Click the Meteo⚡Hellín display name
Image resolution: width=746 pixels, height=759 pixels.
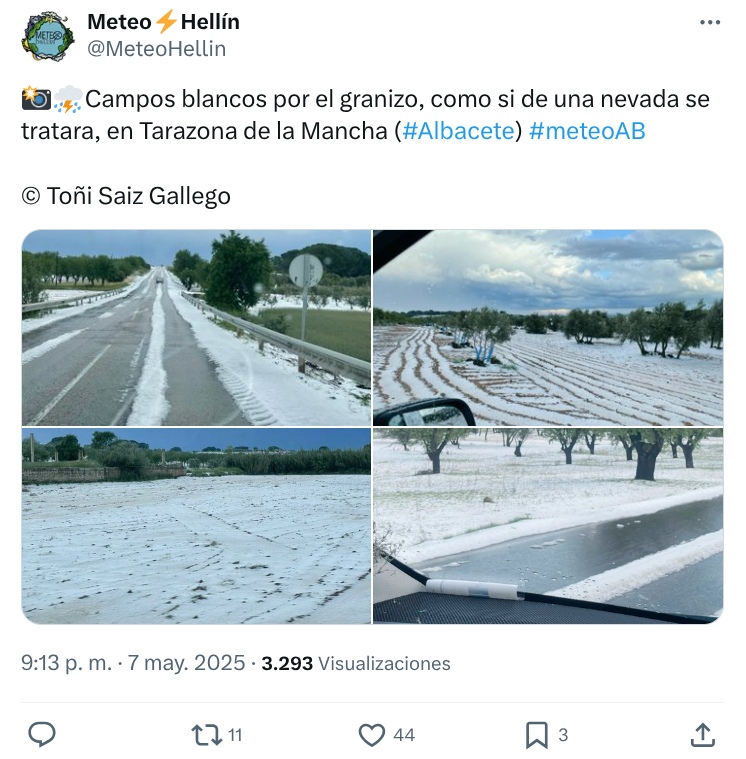click(x=164, y=22)
